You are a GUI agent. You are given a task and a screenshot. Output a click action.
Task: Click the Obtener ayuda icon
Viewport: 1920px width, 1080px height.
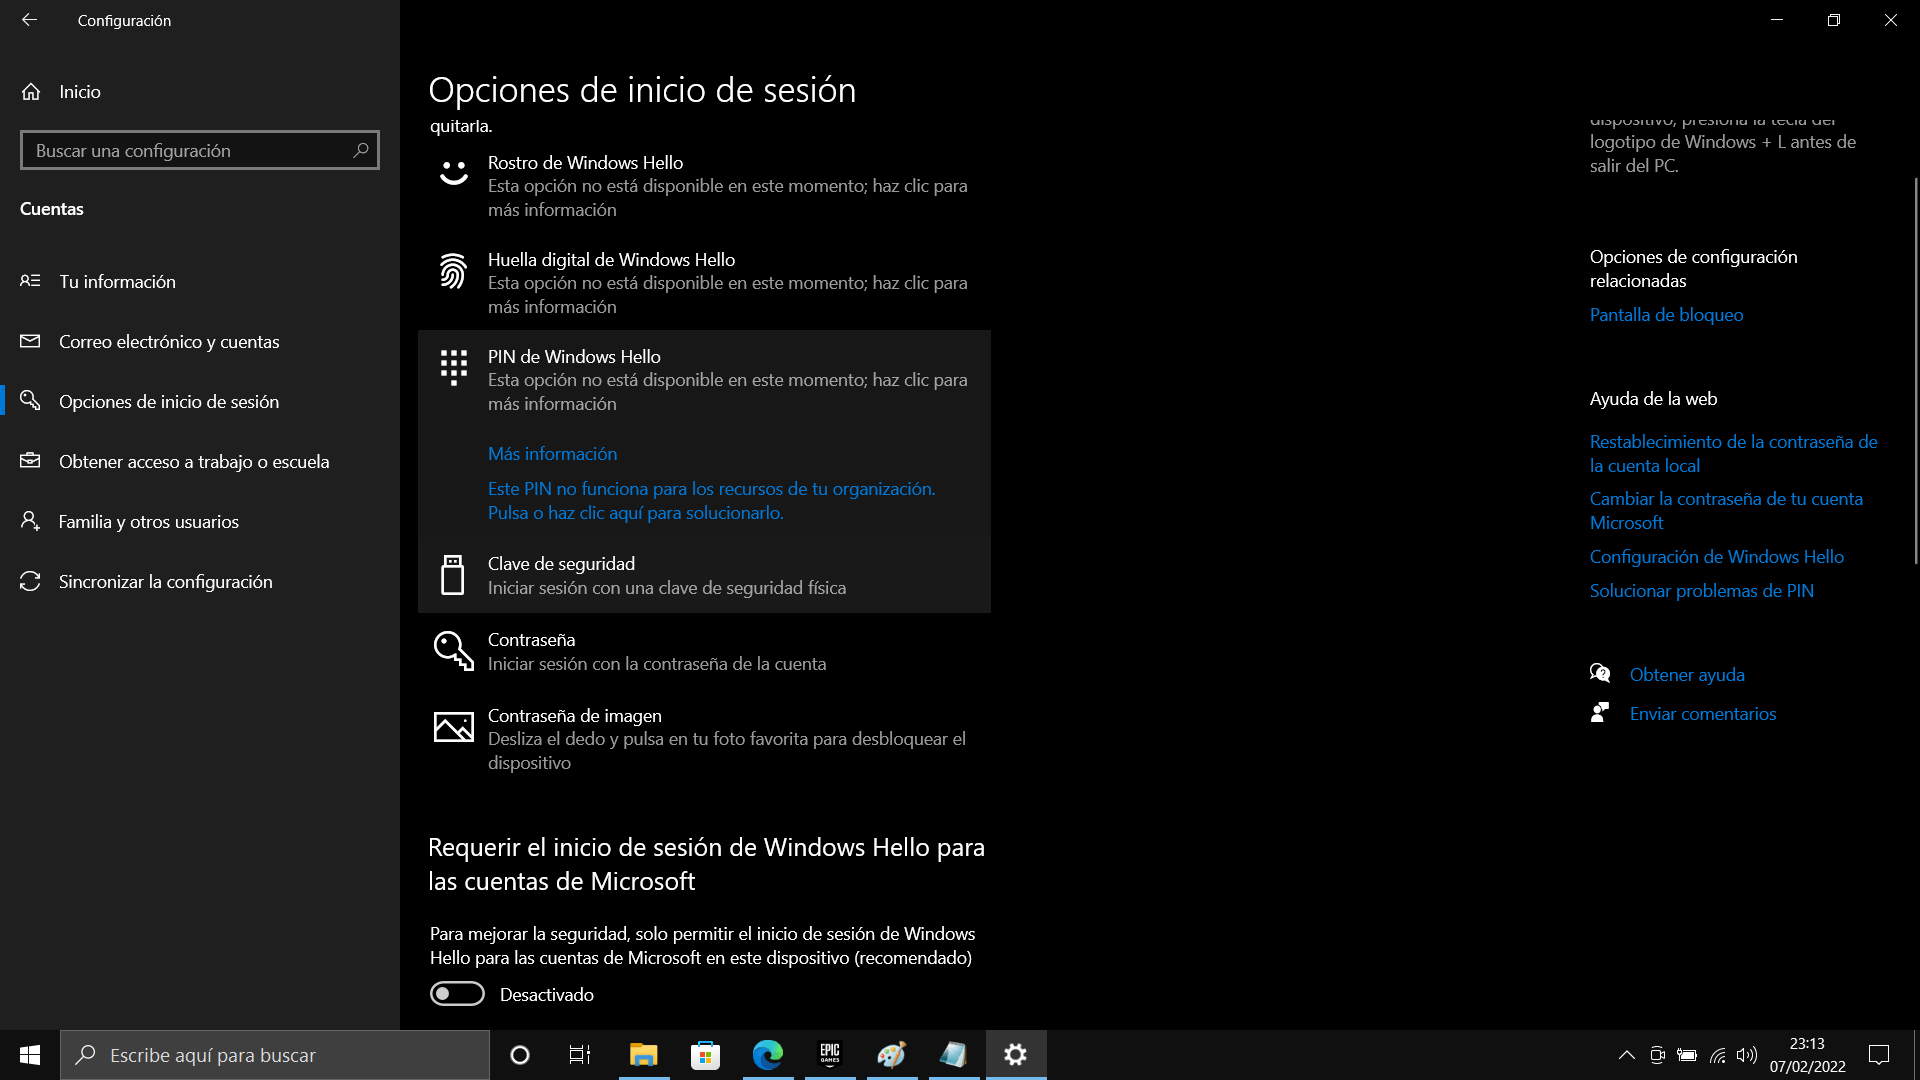(x=1600, y=674)
